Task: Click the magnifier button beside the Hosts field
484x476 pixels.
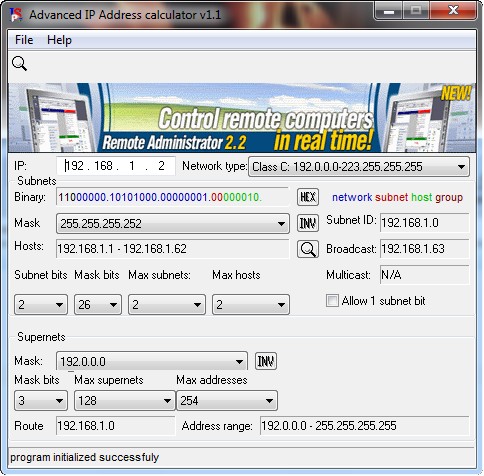Action: pyautogui.click(x=308, y=249)
